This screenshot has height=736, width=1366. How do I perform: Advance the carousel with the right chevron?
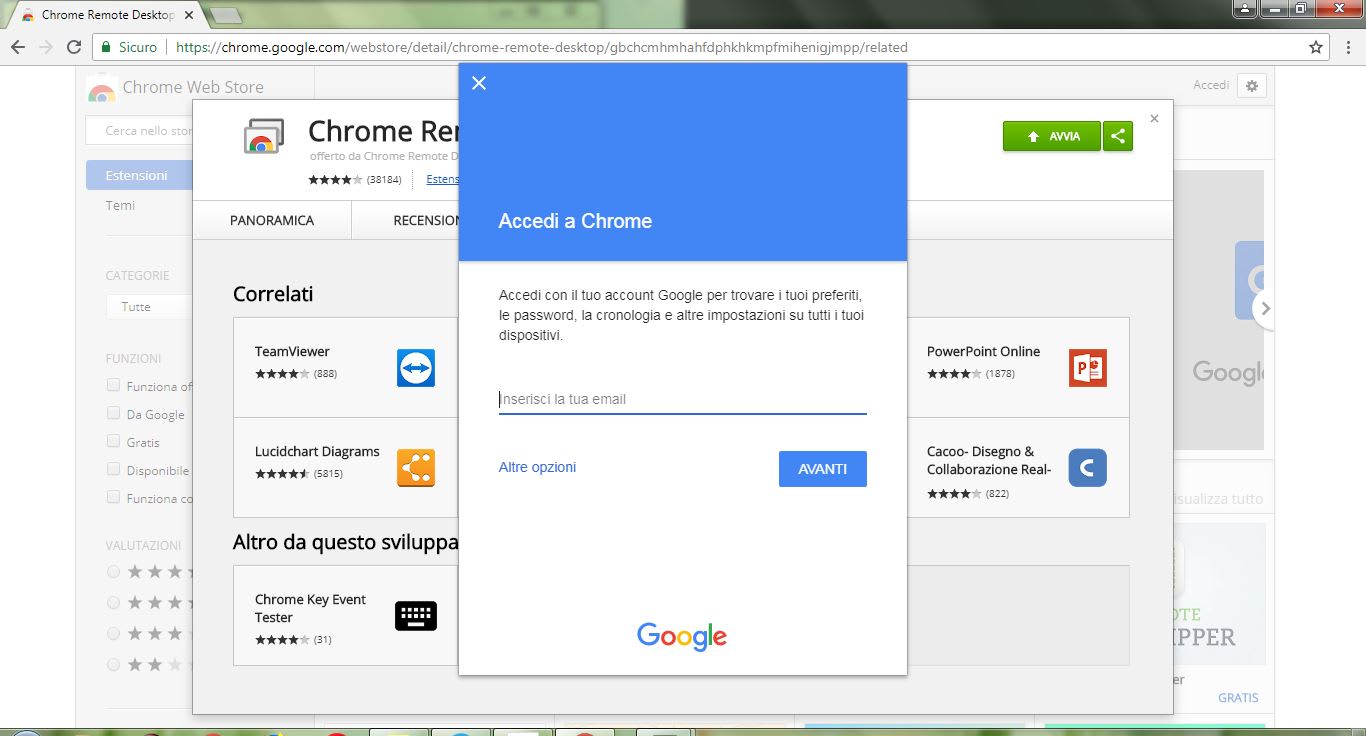1265,308
